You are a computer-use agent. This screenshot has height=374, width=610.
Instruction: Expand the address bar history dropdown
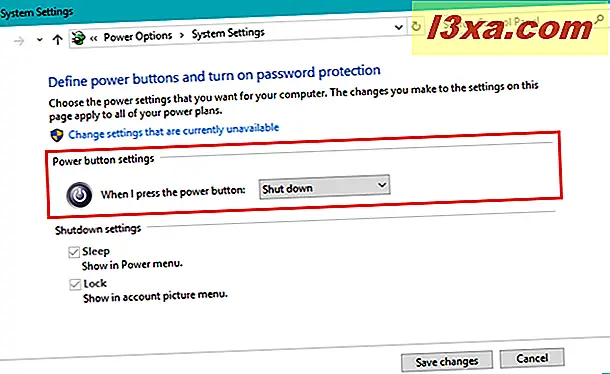pos(398,27)
